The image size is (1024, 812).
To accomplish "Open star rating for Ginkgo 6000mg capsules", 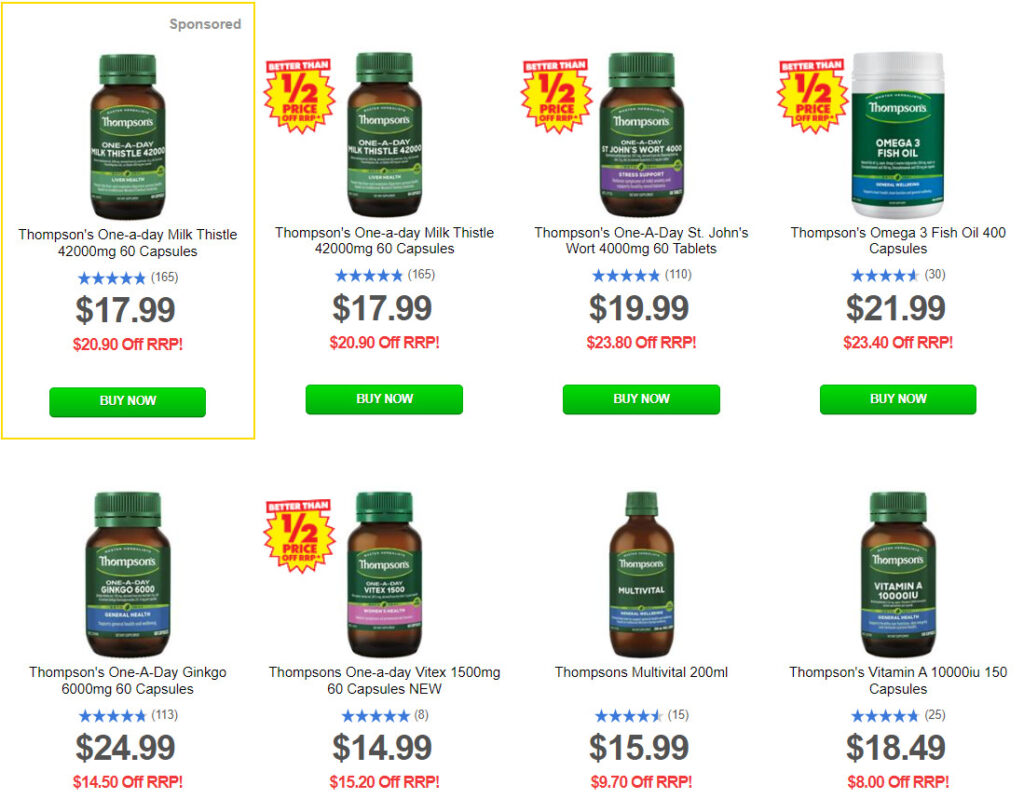I will 112,716.
